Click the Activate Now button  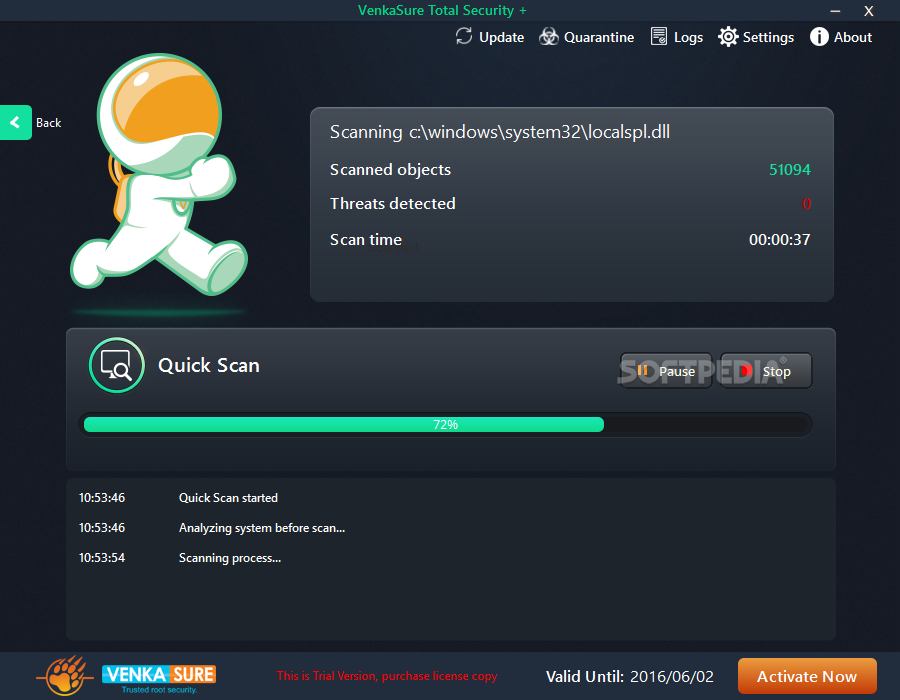[807, 676]
